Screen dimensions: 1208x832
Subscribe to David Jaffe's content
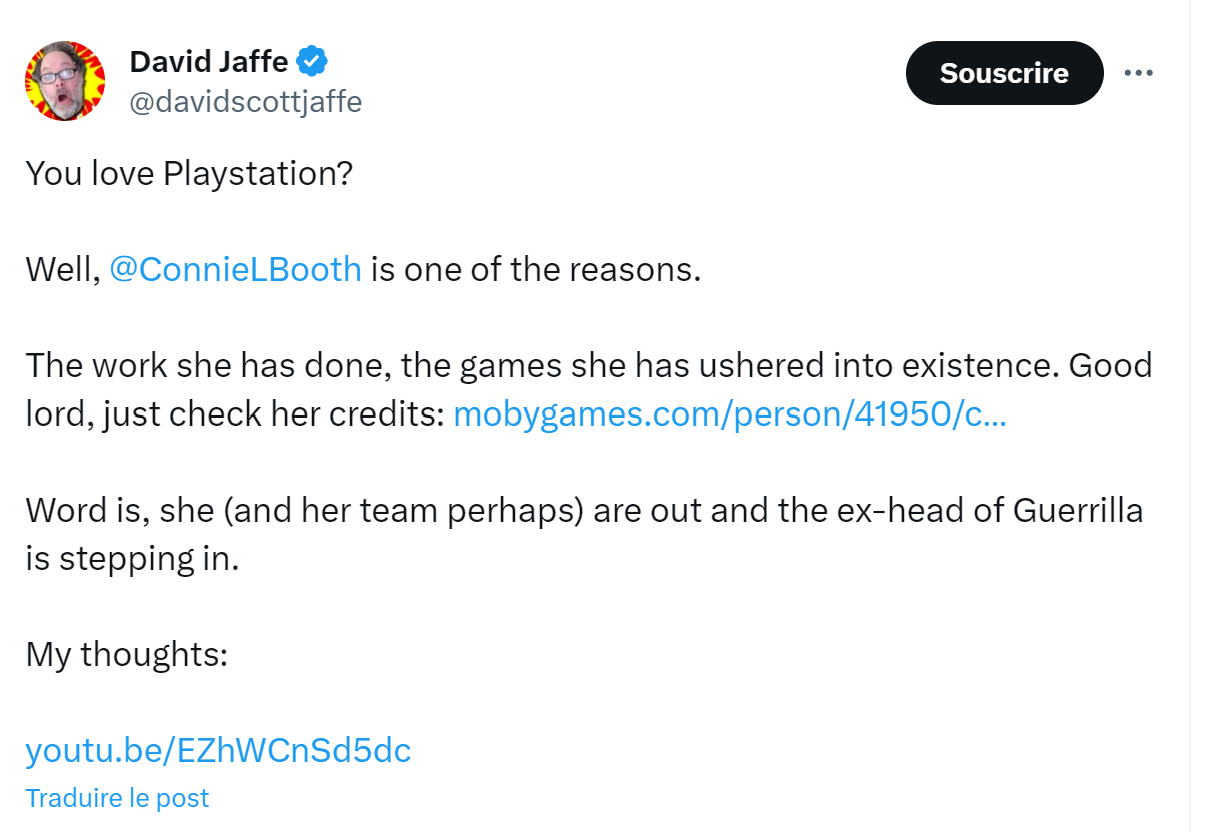point(1004,72)
